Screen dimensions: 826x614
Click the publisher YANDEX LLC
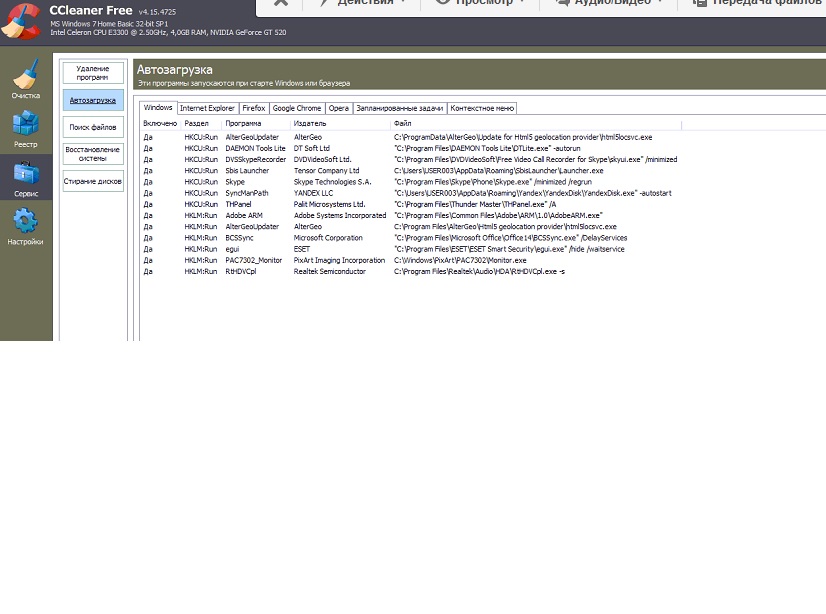pyautogui.click(x=313, y=193)
